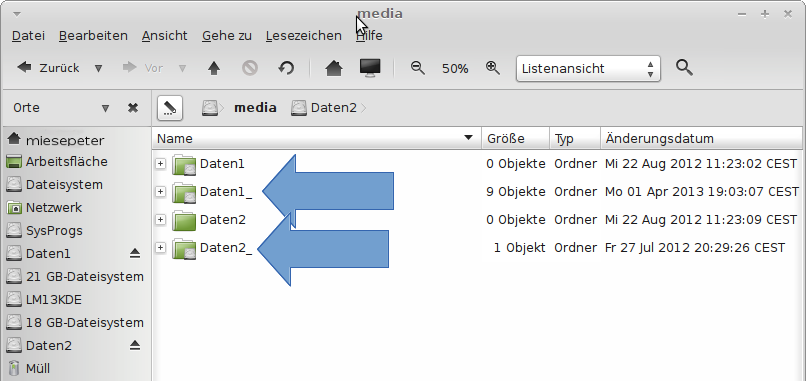The width and height of the screenshot is (806, 381).
Task: Open the Listenansicht view mode dropdown
Action: coord(588,68)
